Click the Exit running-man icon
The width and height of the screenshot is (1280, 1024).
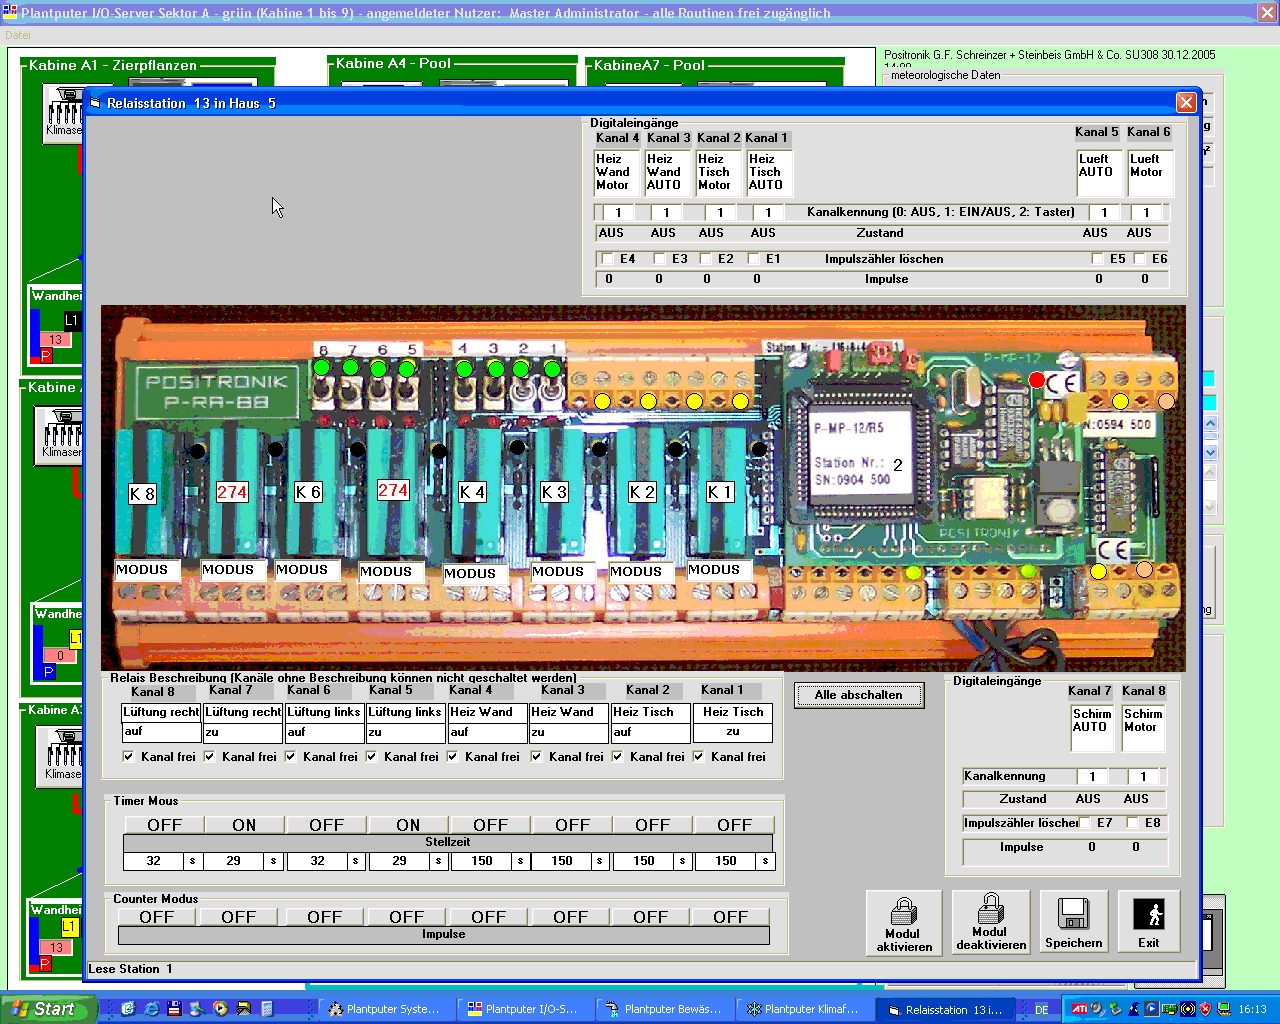1148,914
